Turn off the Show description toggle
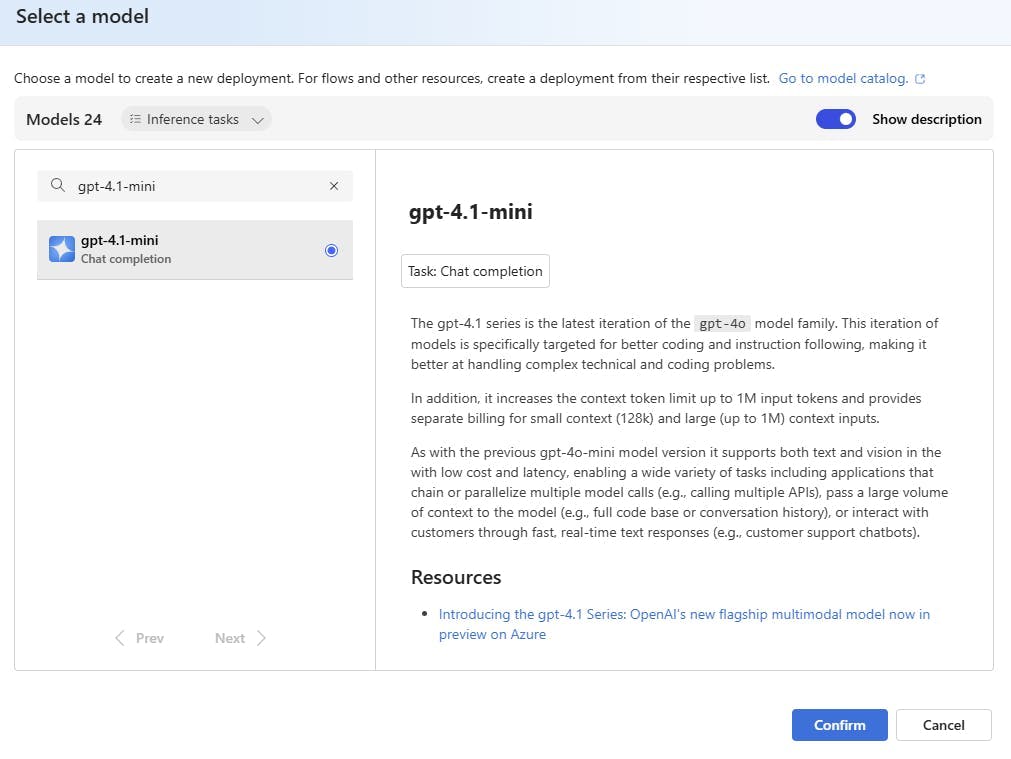This screenshot has width=1011, height=759. [x=836, y=119]
